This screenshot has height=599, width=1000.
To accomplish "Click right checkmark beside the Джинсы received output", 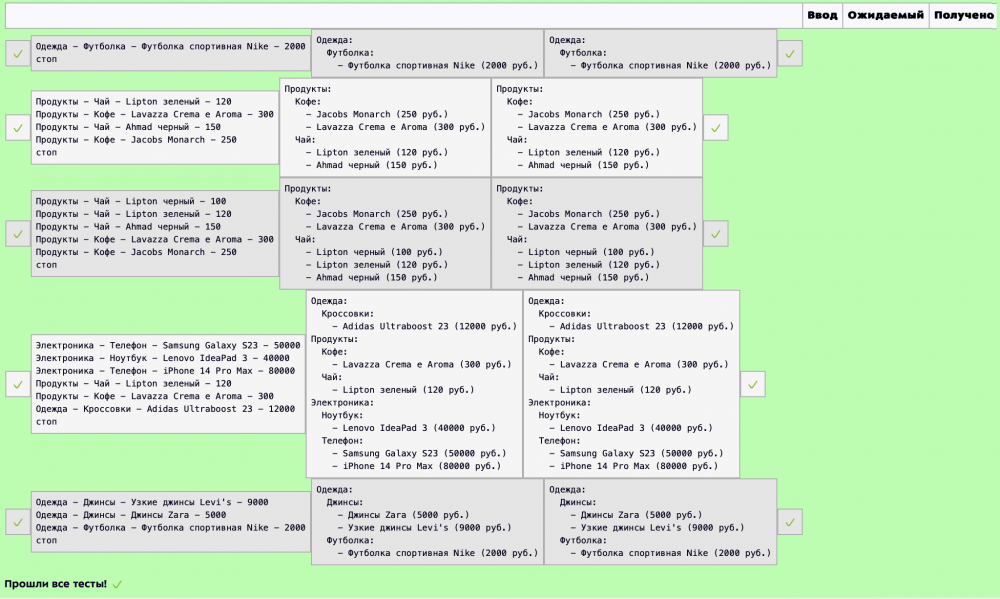I will point(790,522).
